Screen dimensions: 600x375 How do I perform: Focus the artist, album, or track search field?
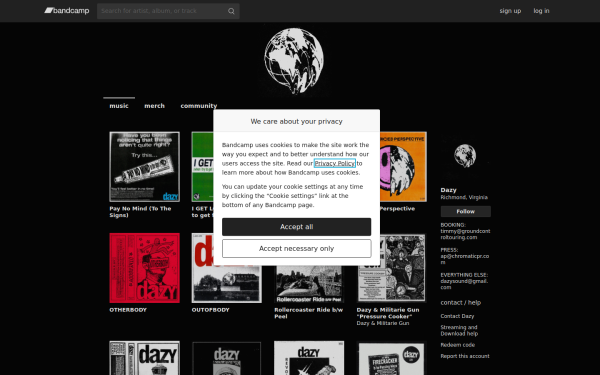pyautogui.click(x=168, y=11)
